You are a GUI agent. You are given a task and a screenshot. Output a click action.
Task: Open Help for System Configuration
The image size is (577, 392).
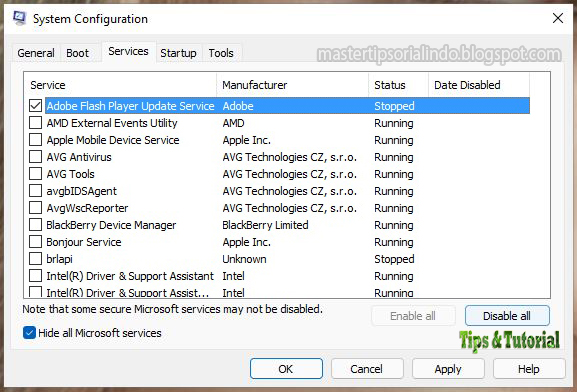click(x=529, y=369)
